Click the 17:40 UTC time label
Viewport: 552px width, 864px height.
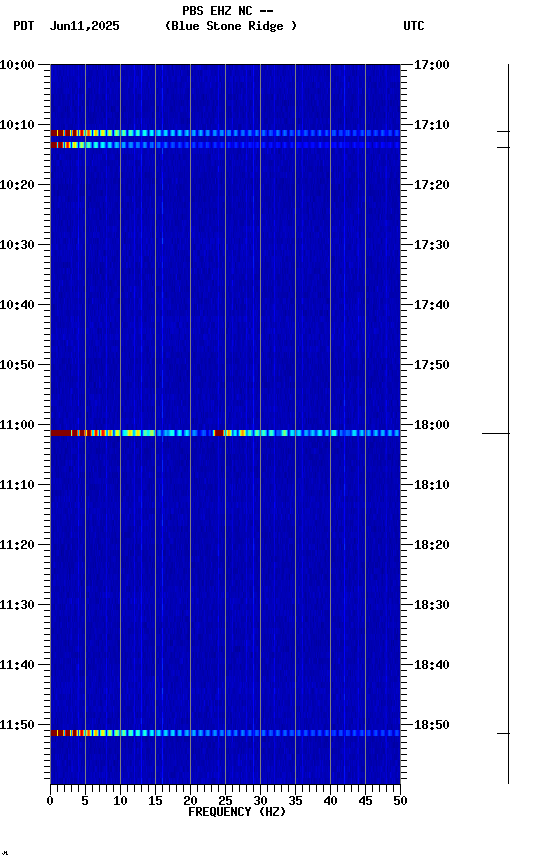432,305
